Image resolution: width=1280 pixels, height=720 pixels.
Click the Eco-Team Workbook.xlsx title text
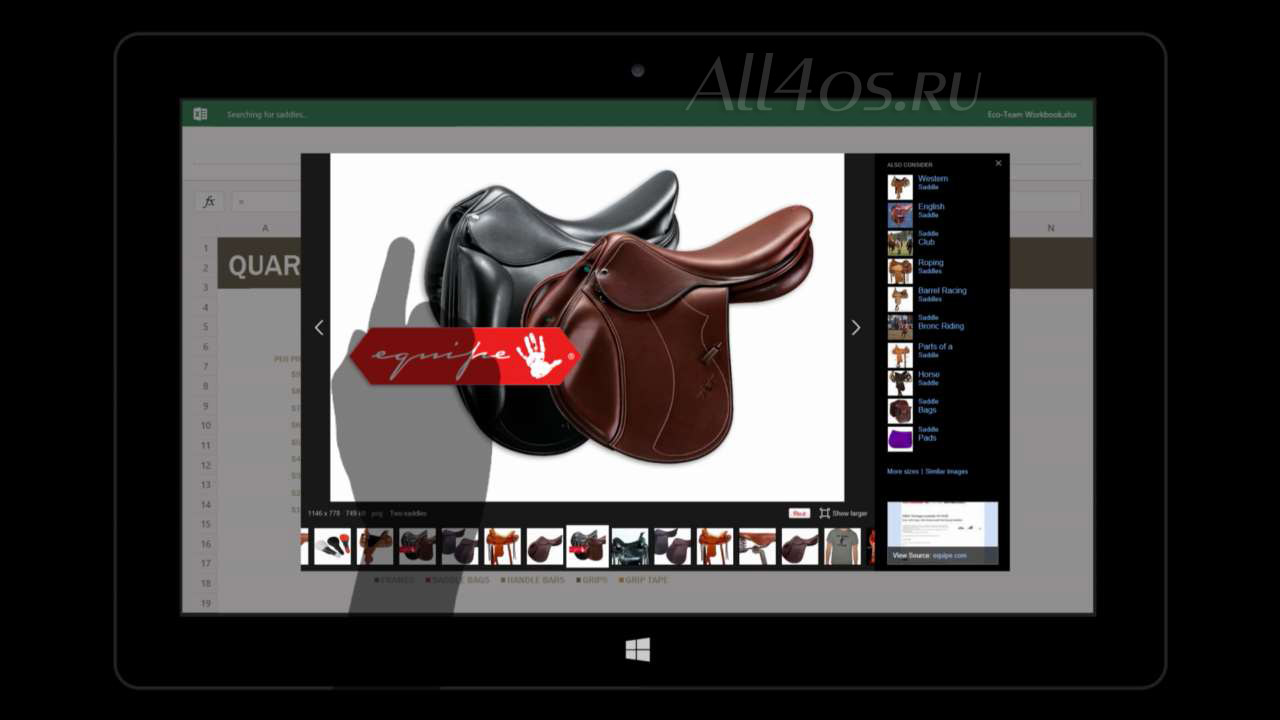tap(1032, 115)
